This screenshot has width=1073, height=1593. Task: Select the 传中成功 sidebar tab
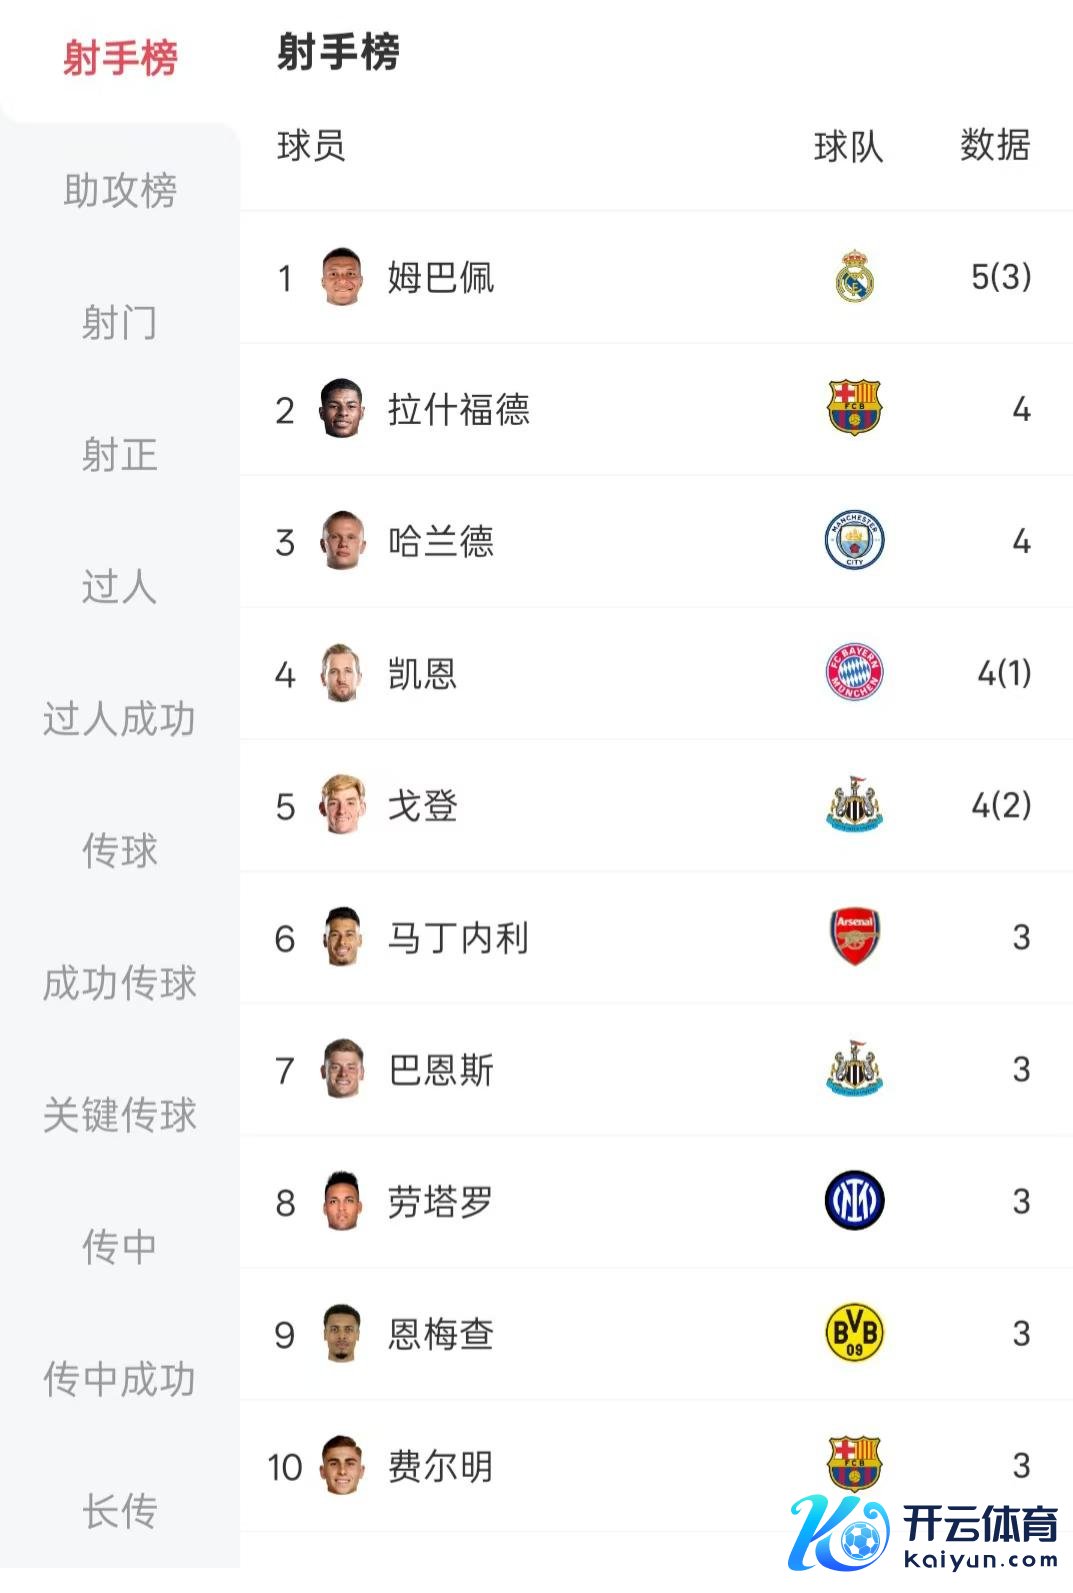[120, 1378]
